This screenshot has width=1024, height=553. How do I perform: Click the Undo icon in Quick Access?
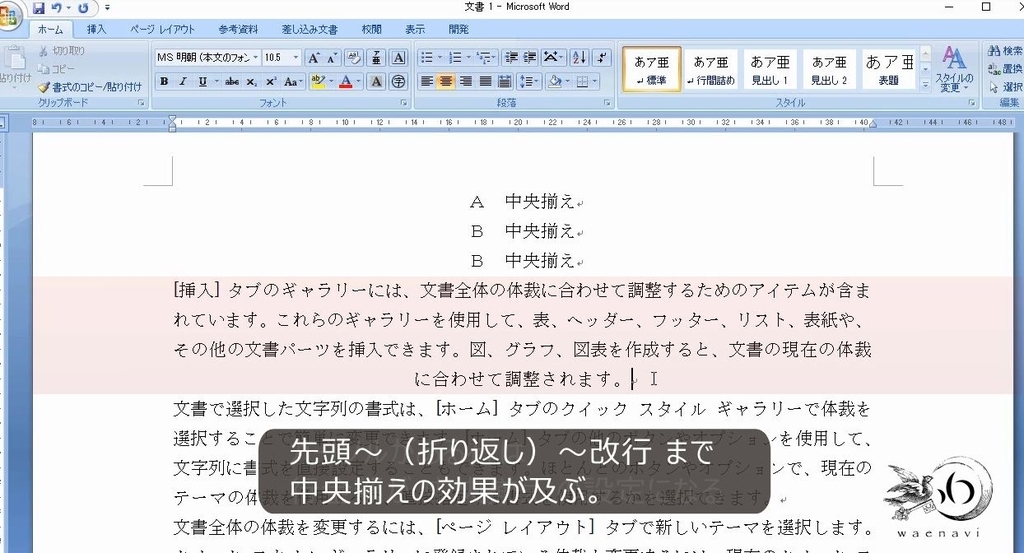tap(56, 8)
